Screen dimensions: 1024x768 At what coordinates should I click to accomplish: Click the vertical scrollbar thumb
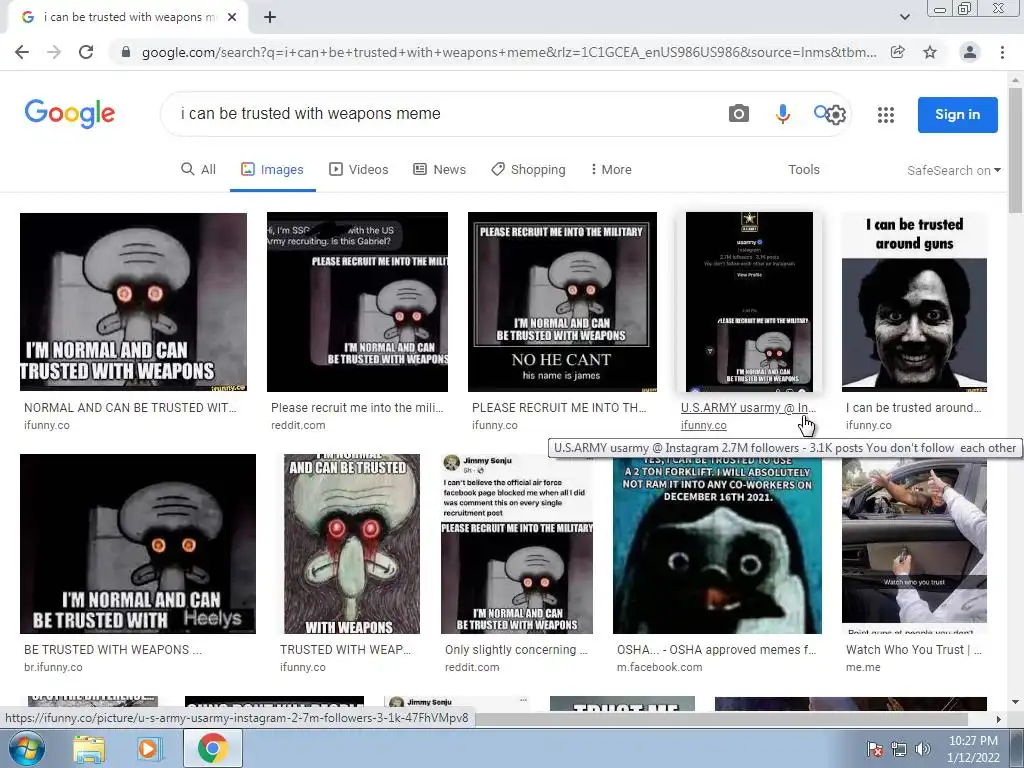pos(1015,150)
